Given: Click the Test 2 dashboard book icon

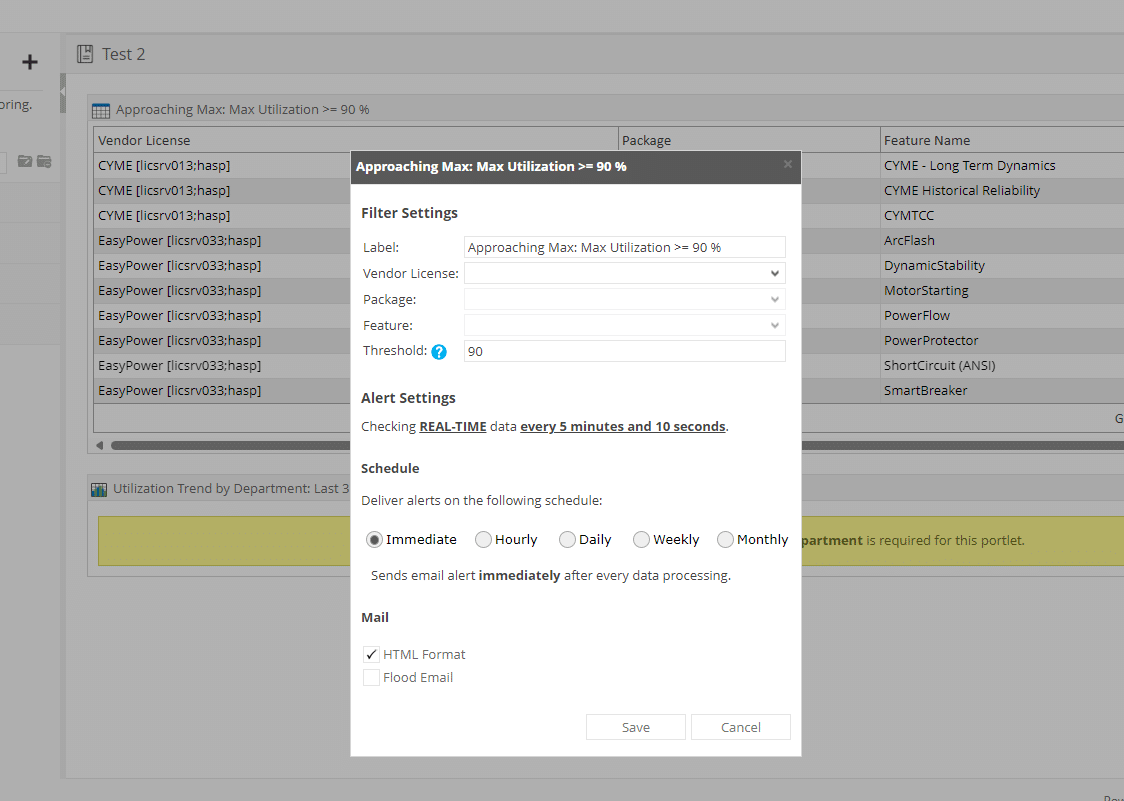Looking at the screenshot, I should pos(85,54).
